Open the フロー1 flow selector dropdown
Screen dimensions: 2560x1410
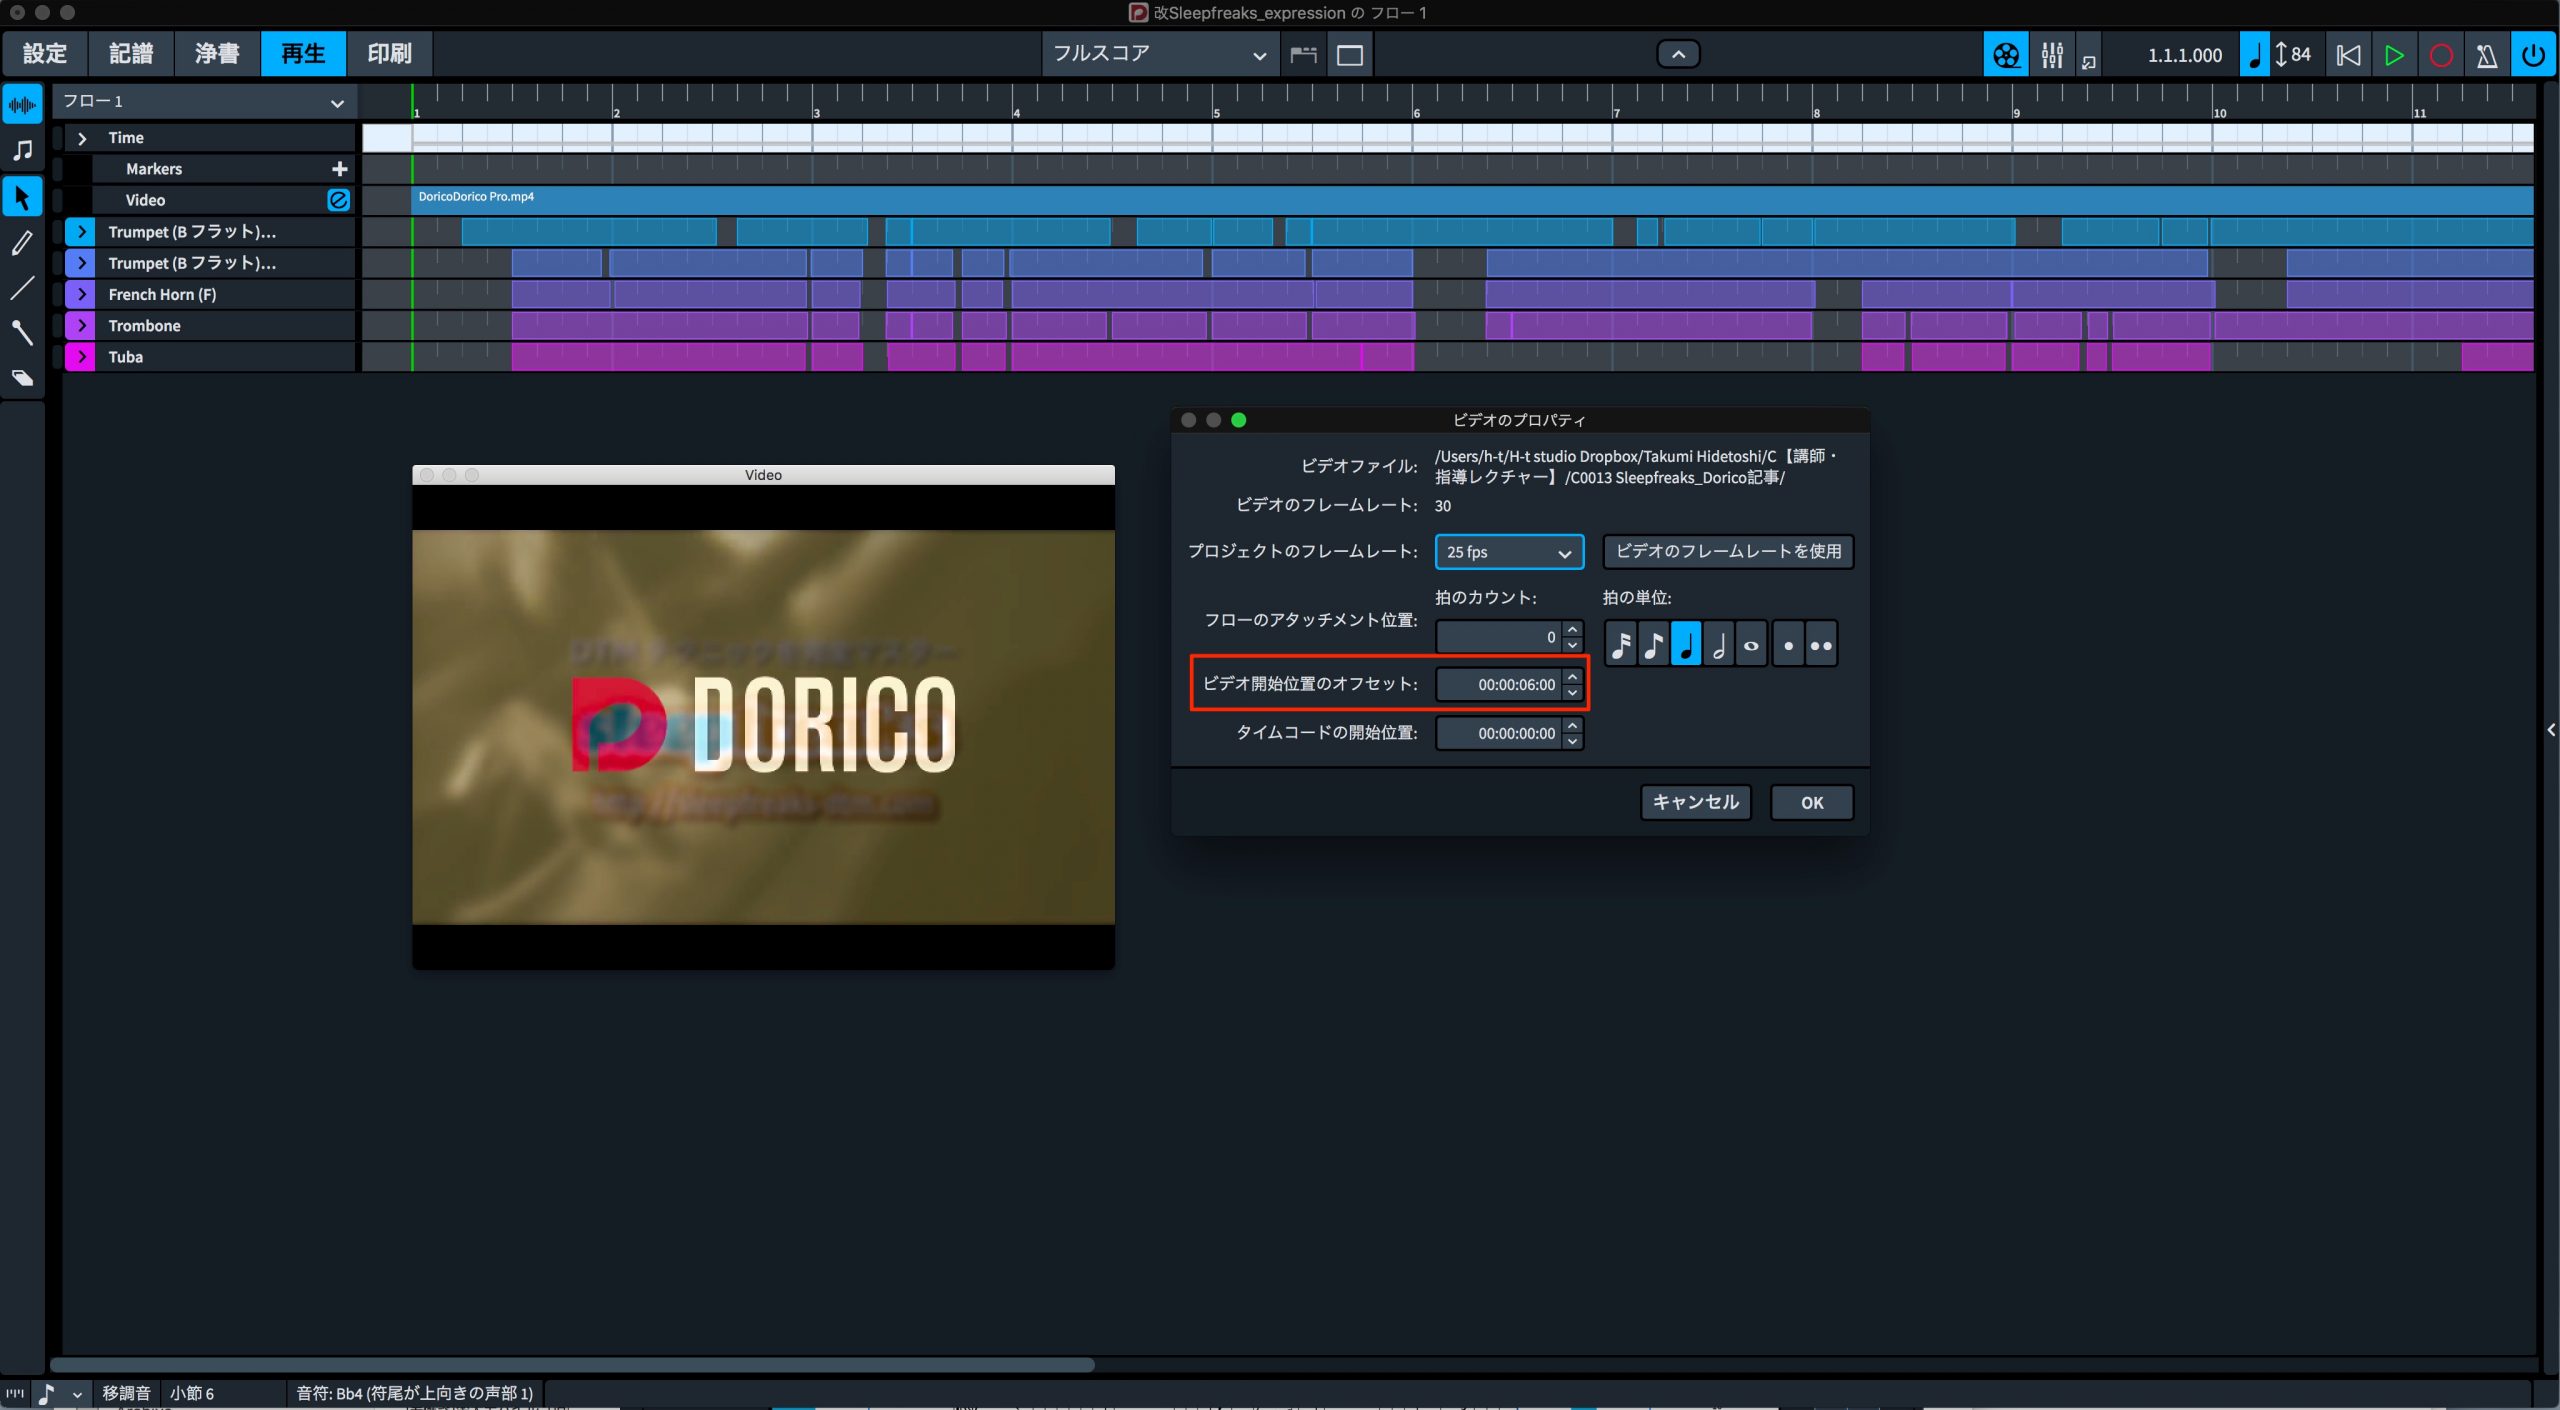pos(205,102)
